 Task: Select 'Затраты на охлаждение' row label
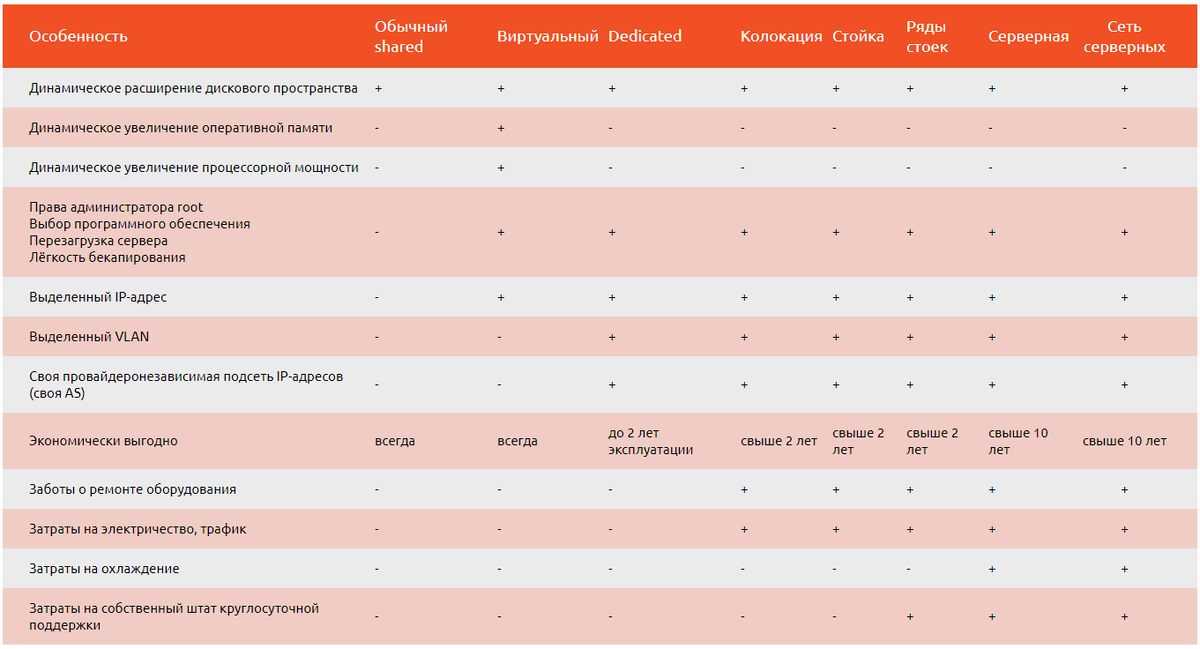[x=104, y=568]
